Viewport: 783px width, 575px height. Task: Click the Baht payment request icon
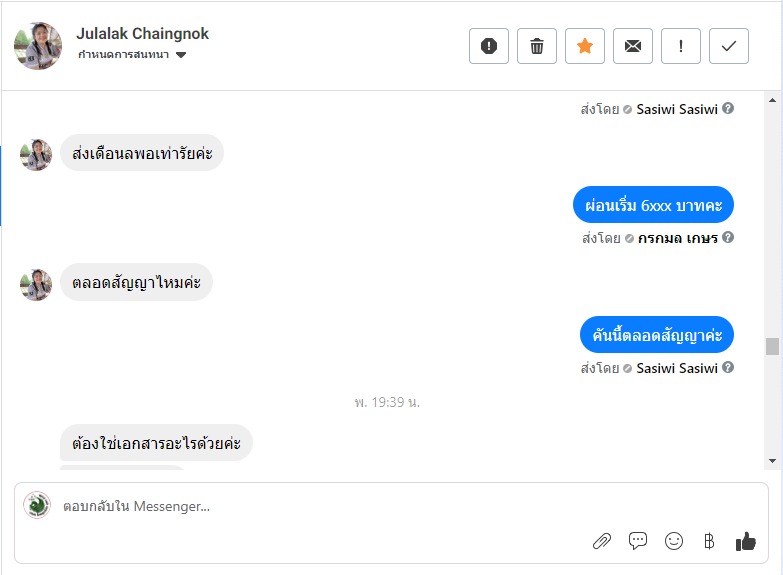pyautogui.click(x=709, y=541)
